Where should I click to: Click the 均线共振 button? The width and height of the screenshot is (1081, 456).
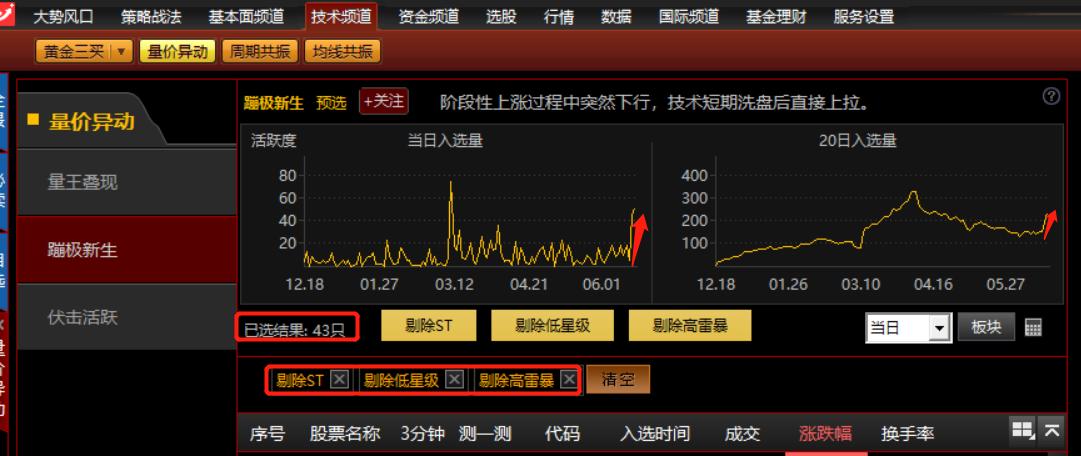[x=342, y=52]
